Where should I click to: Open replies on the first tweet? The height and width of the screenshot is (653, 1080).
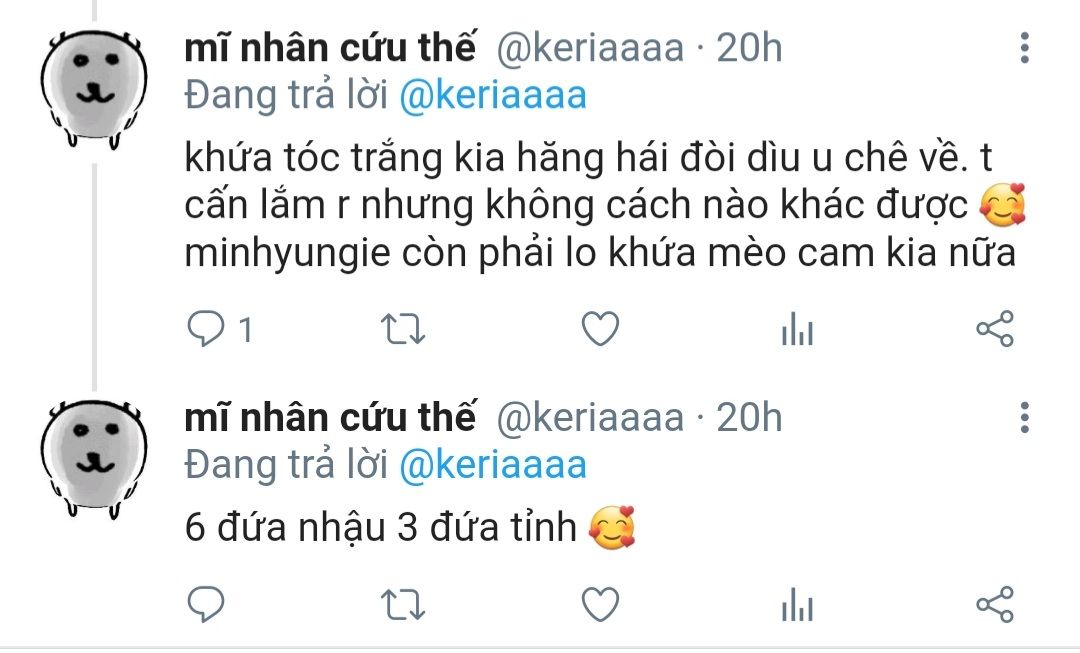point(220,329)
